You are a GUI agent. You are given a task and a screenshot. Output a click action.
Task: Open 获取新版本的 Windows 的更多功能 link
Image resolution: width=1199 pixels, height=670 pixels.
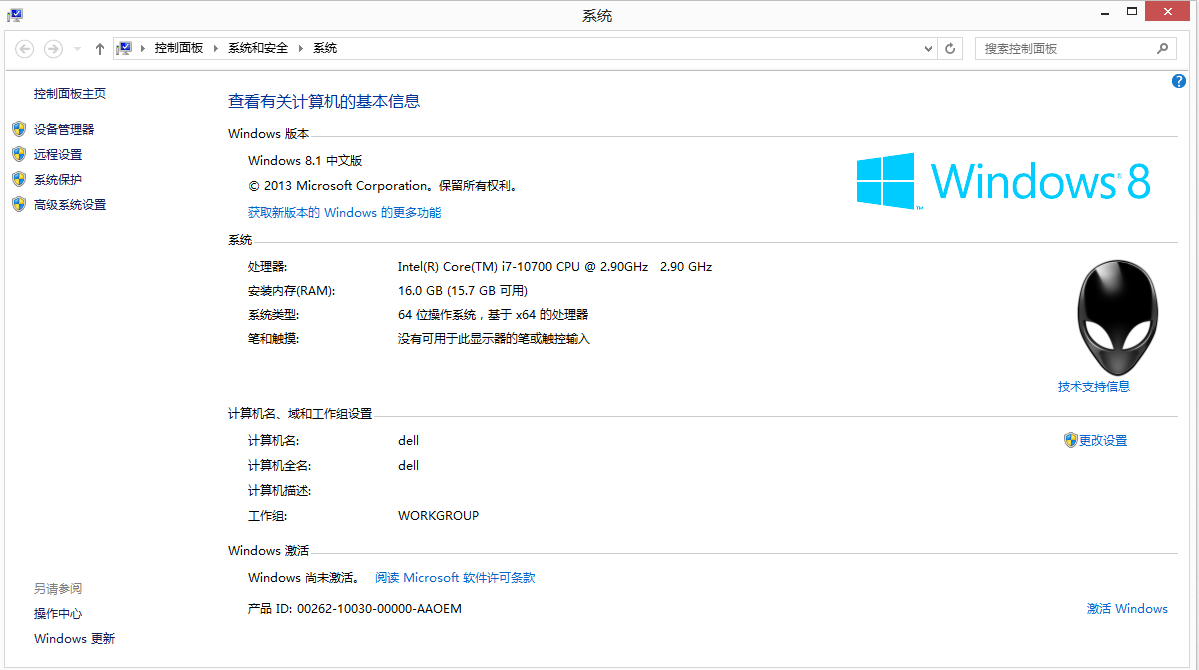point(344,213)
